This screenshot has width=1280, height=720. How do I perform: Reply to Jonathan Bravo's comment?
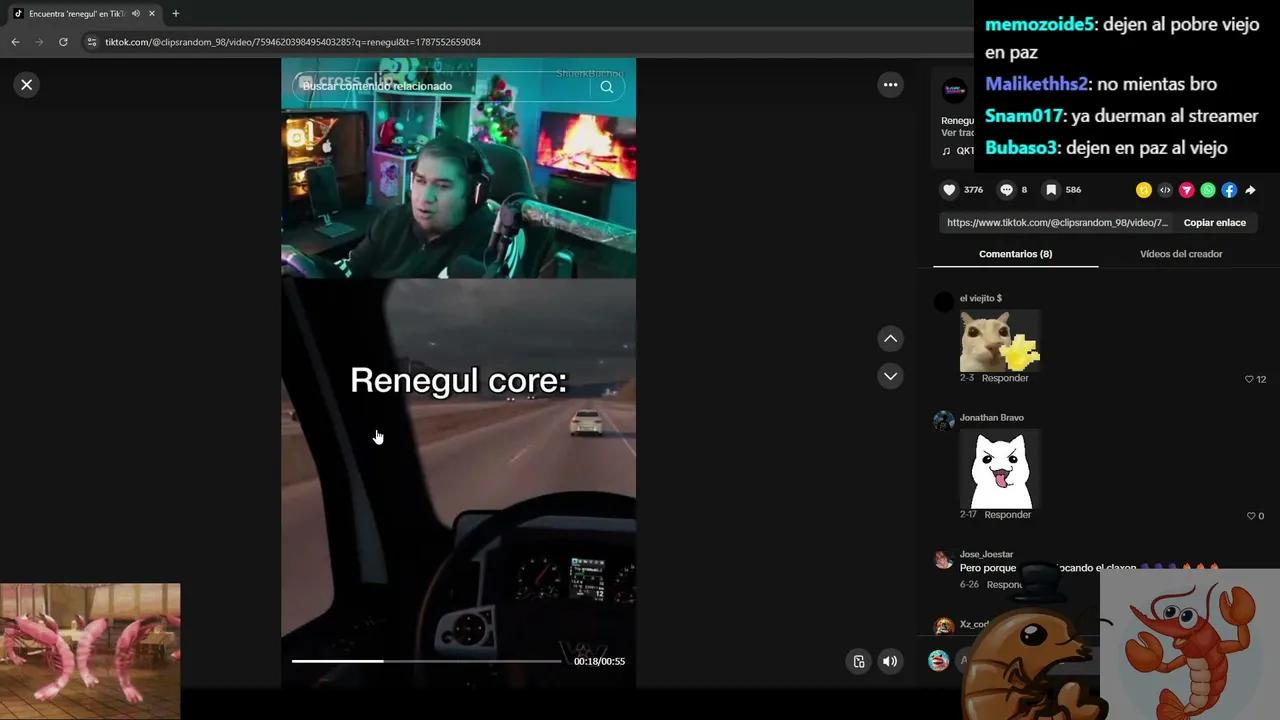coord(1007,515)
